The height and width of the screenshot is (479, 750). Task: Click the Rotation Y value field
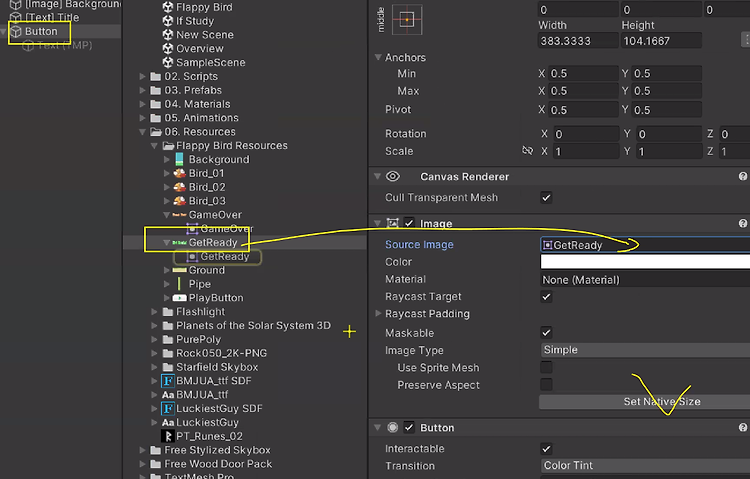669,134
